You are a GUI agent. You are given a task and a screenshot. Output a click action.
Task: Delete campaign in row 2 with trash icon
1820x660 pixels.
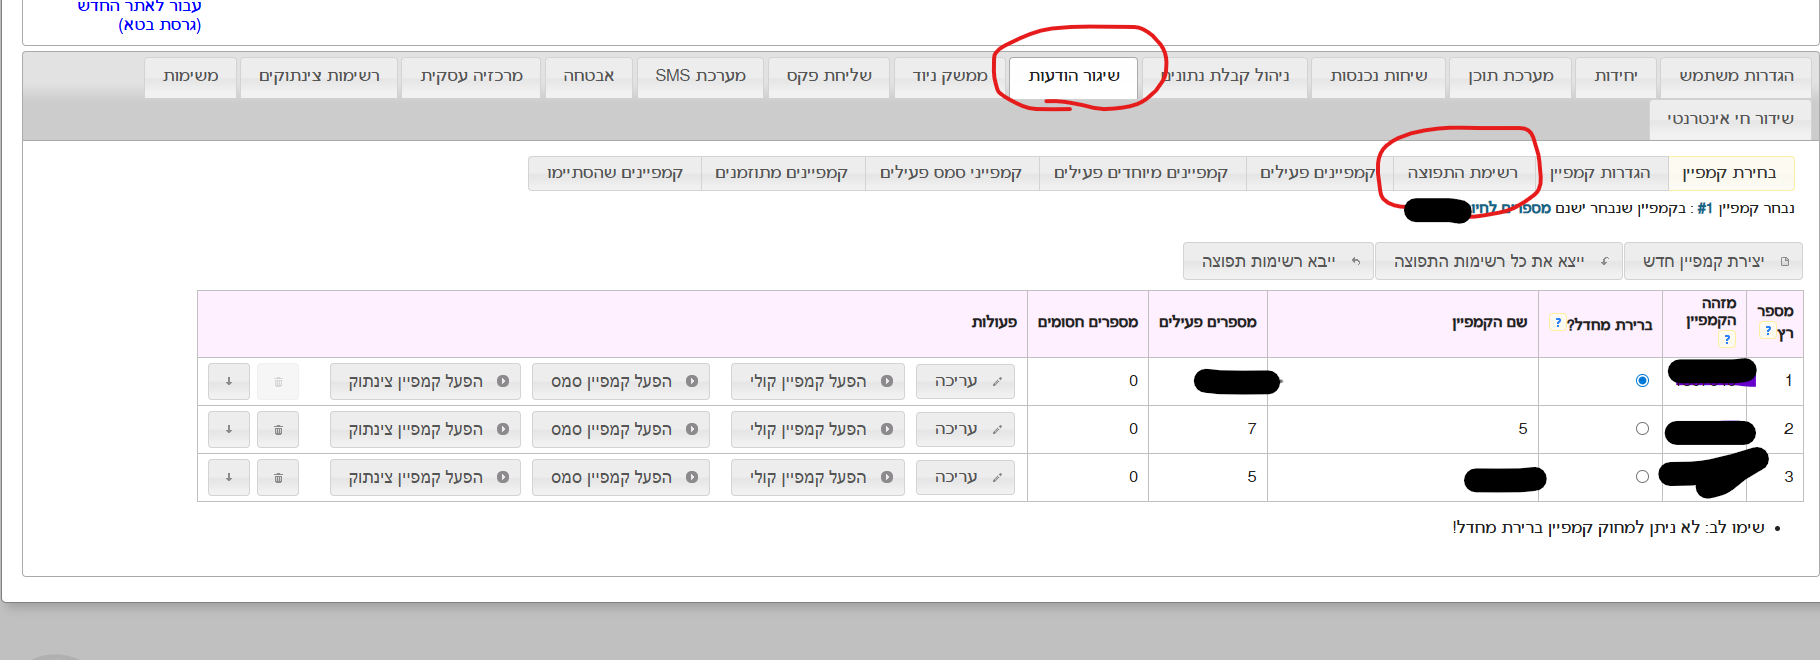coord(278,429)
